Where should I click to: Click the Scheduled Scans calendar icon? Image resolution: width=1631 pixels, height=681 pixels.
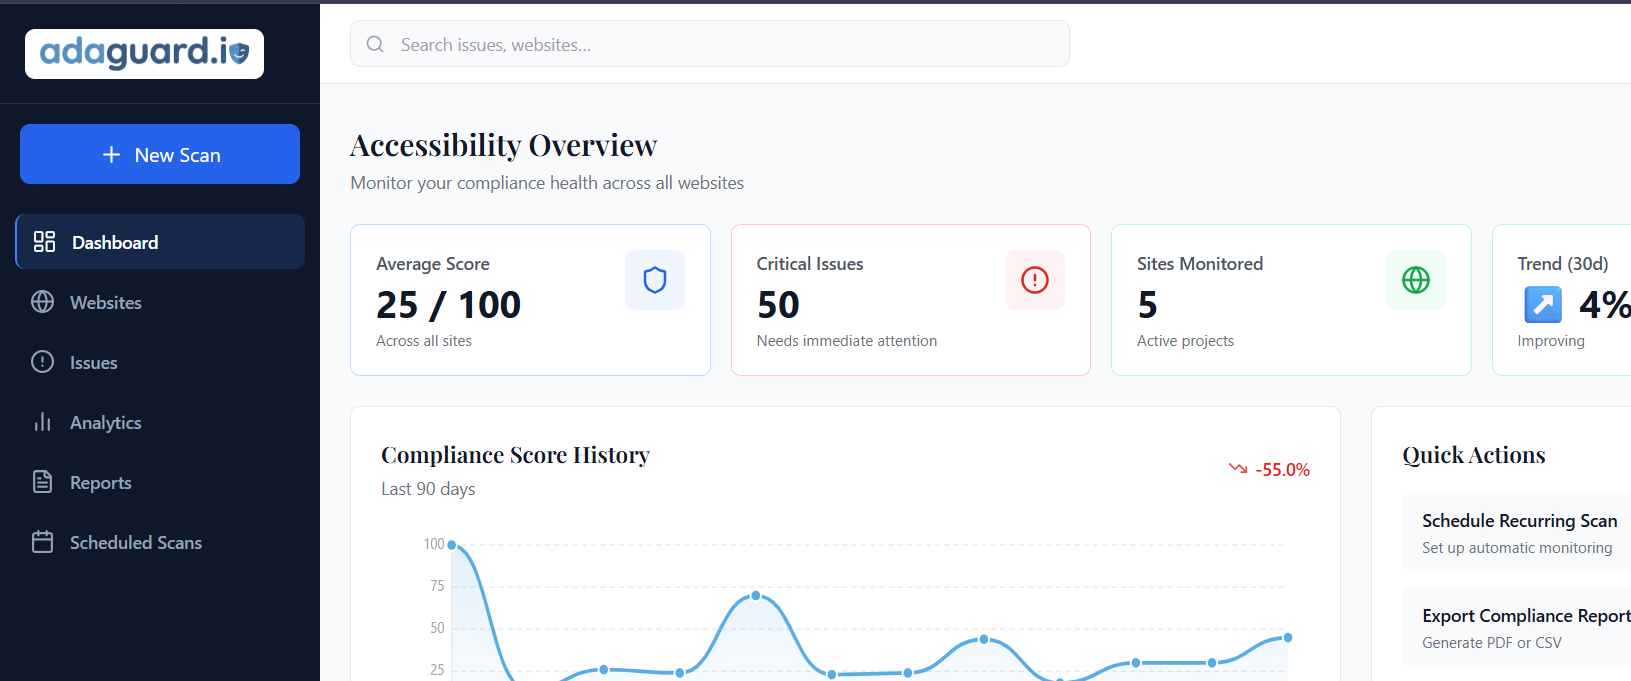coord(42,542)
